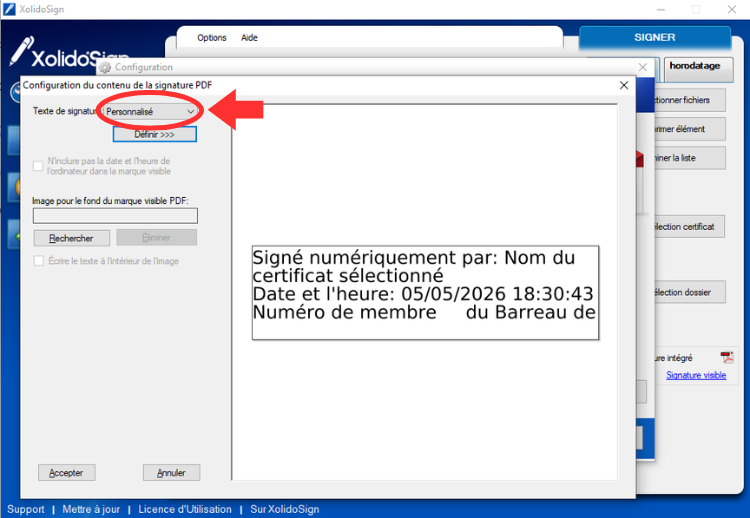The image size is (750, 518).
Task: Click the Annuler button
Action: pyautogui.click(x=171, y=473)
